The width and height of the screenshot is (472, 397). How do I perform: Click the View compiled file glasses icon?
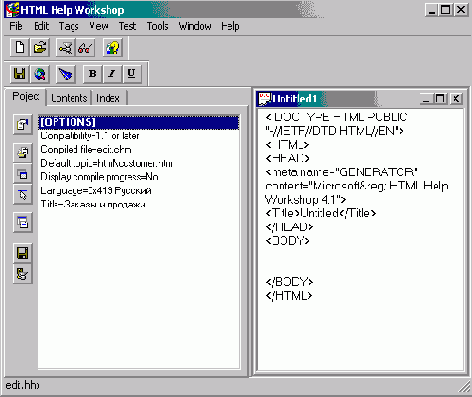pos(85,48)
